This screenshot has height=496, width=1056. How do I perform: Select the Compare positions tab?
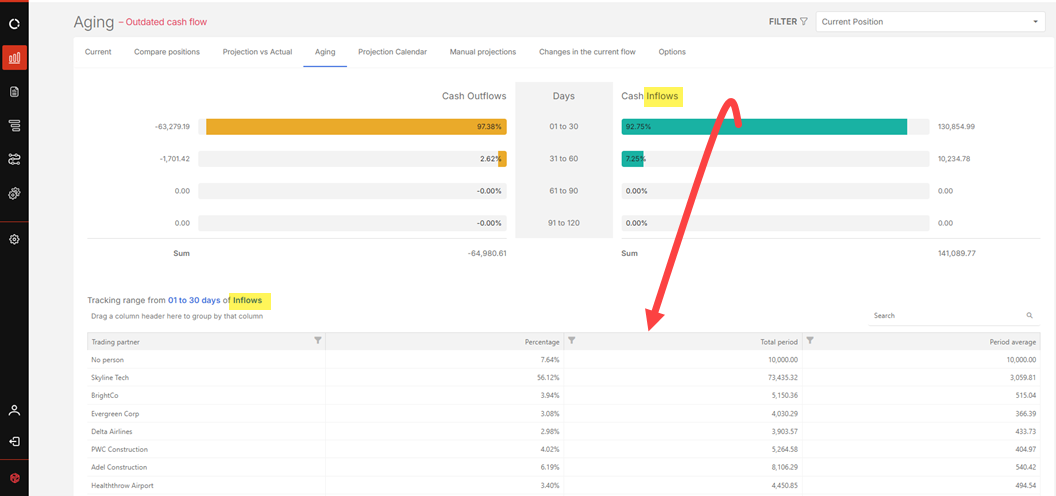click(167, 52)
